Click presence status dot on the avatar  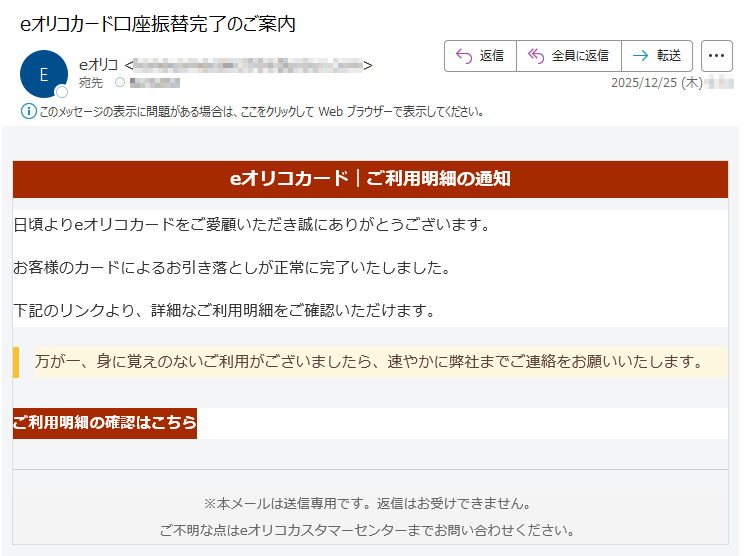pos(62,92)
